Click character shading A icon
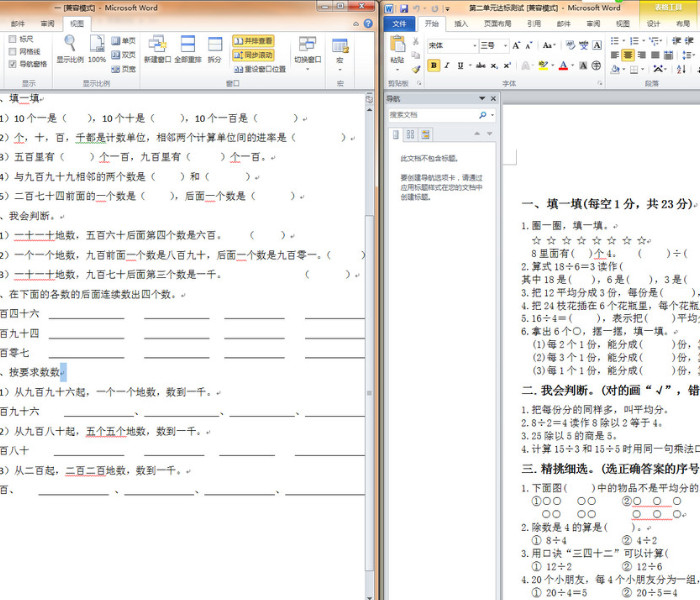Image resolution: width=700 pixels, height=600 pixels. [583, 66]
